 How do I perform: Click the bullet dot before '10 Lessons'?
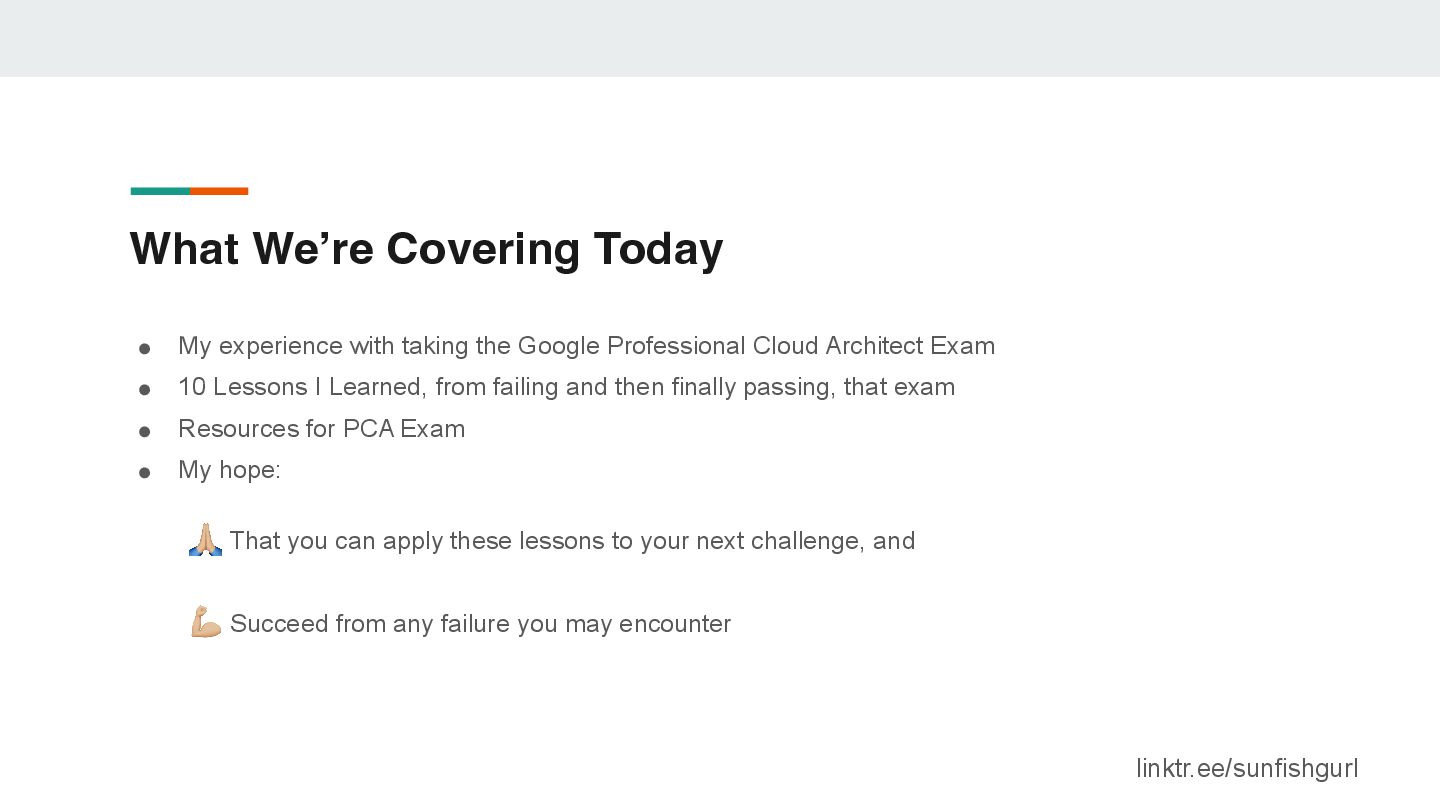coord(144,390)
